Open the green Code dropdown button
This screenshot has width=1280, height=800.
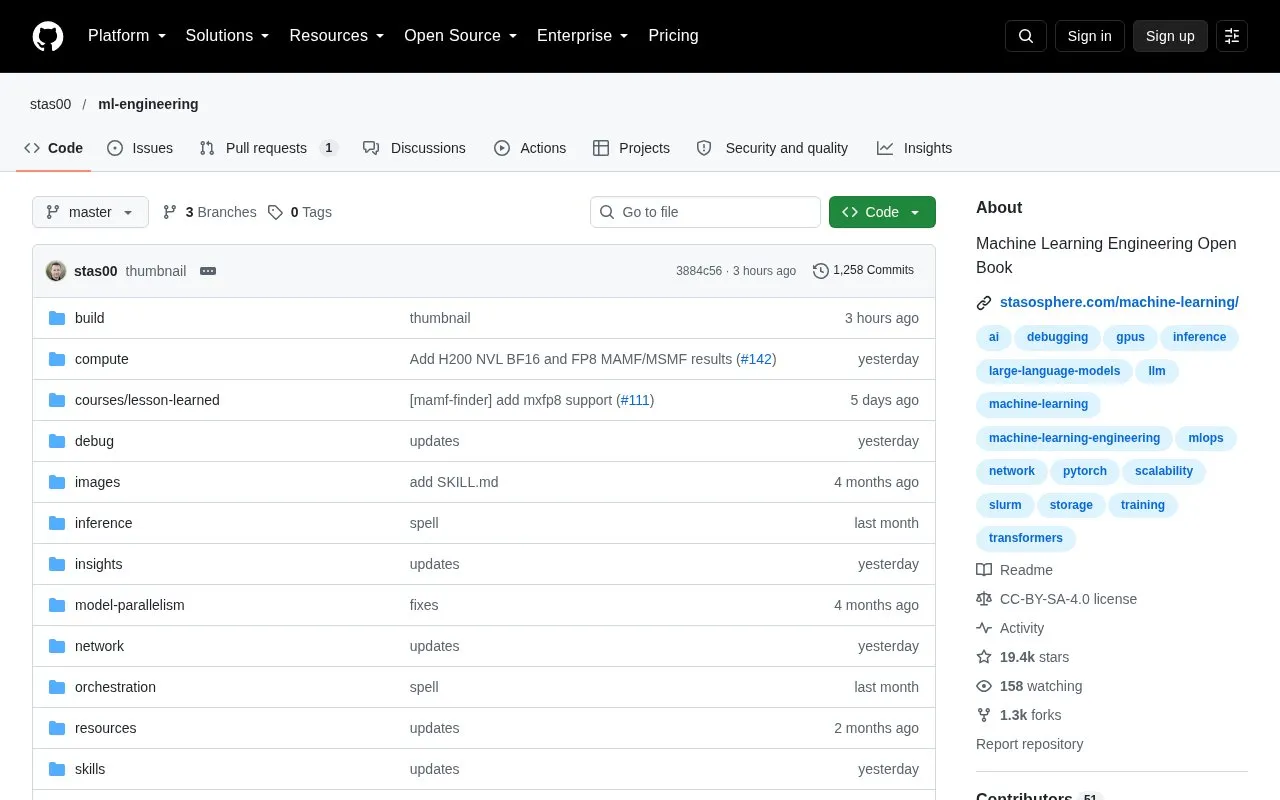tap(882, 212)
